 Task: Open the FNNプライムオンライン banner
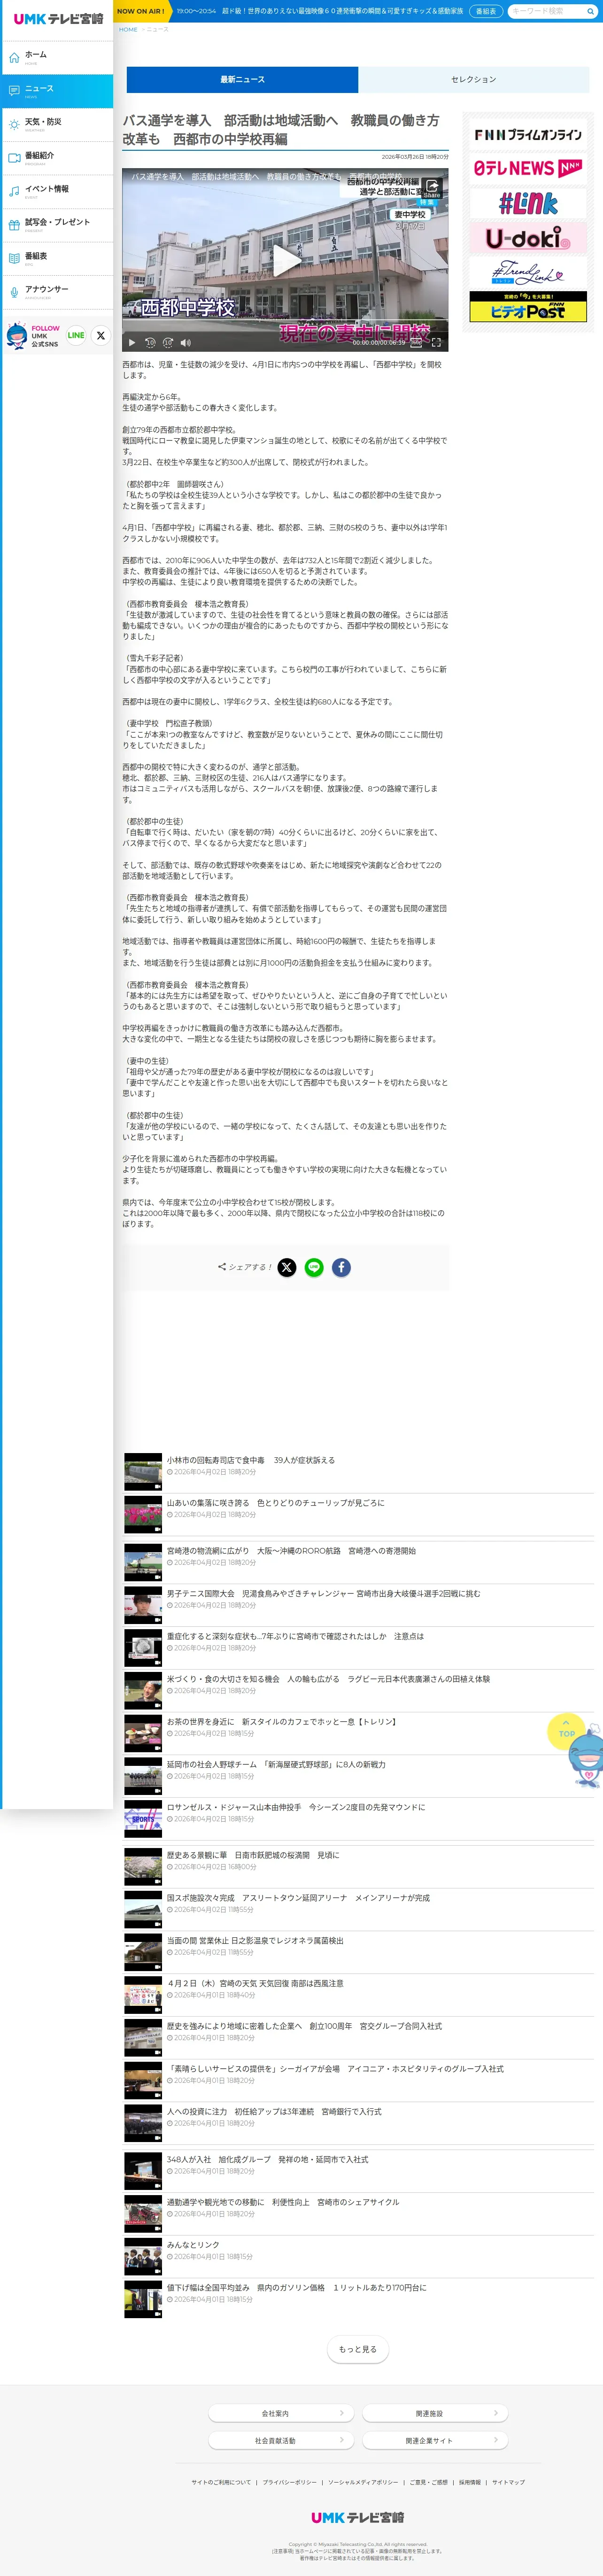pos(528,135)
